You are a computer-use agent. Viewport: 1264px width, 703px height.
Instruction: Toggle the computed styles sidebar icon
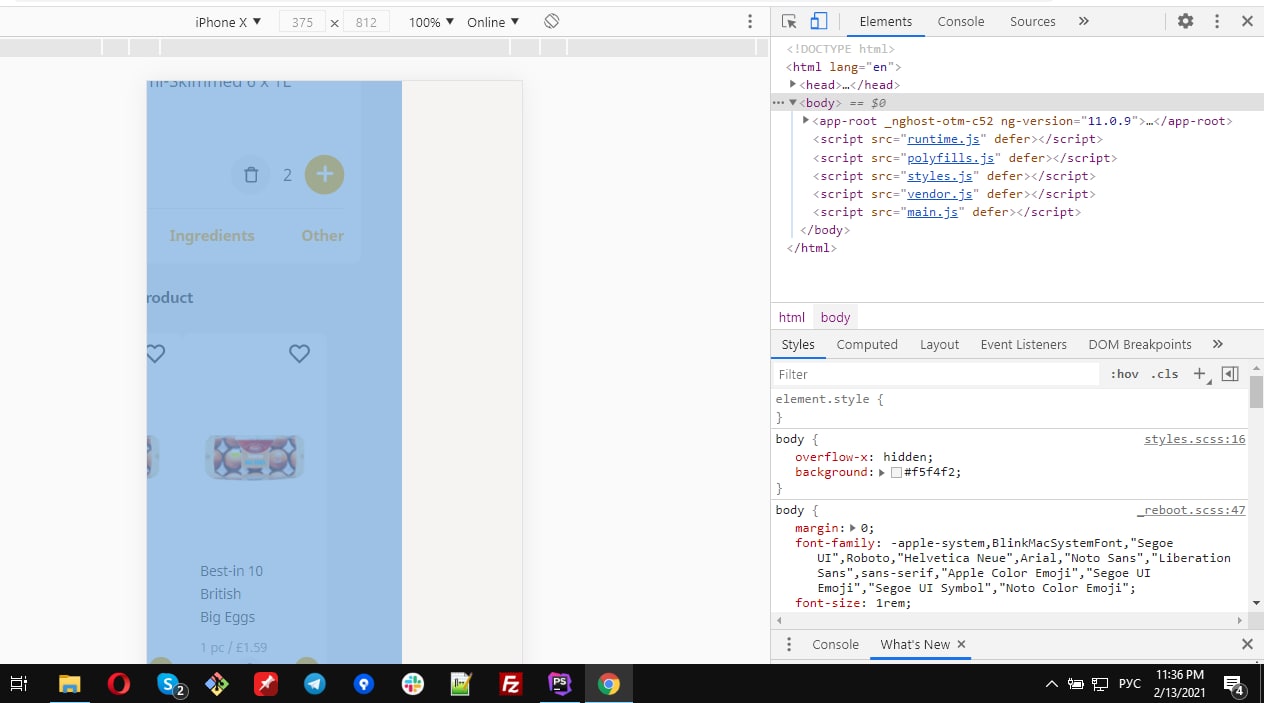coord(1230,374)
